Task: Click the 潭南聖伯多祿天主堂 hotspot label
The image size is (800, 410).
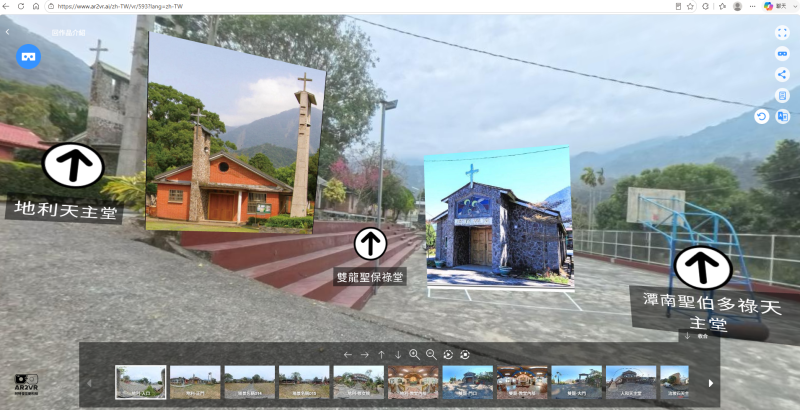Action: coord(712,314)
